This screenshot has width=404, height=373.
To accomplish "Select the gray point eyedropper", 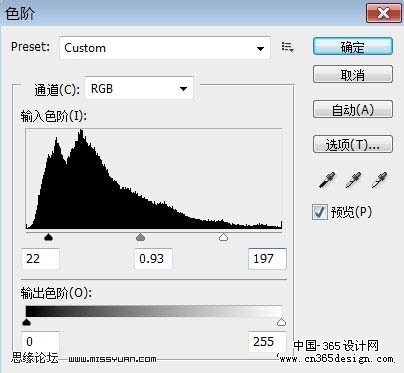I will point(353,180).
